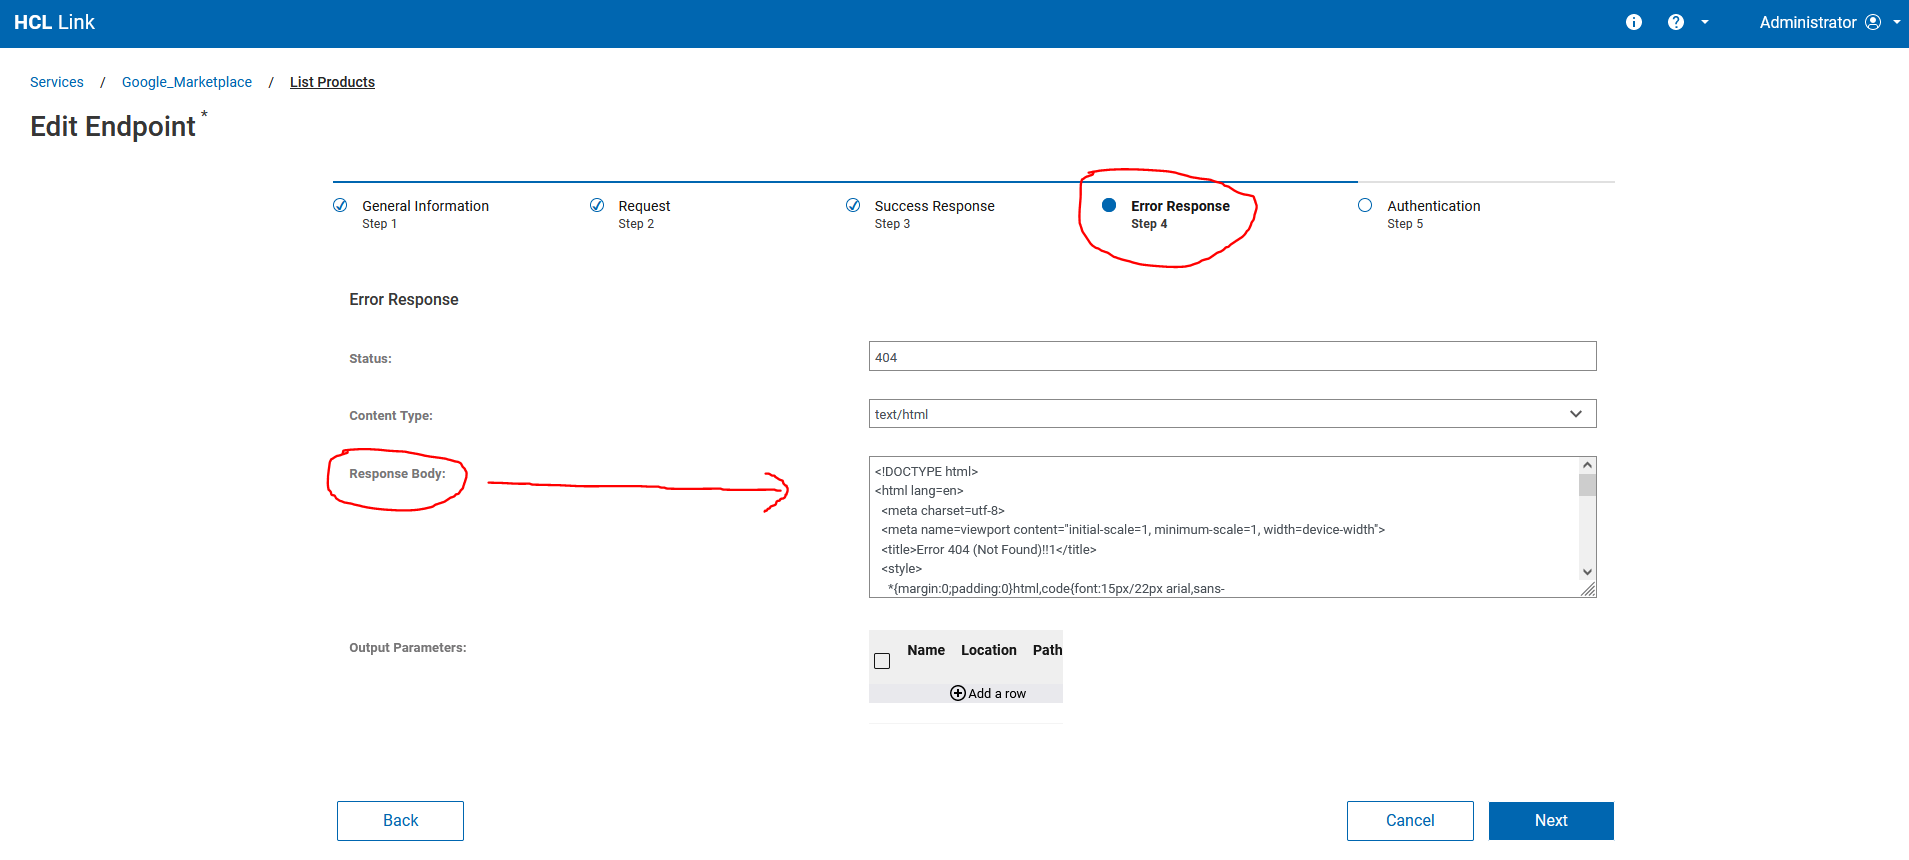Click the Next button
This screenshot has width=1909, height=860.
click(x=1551, y=821)
